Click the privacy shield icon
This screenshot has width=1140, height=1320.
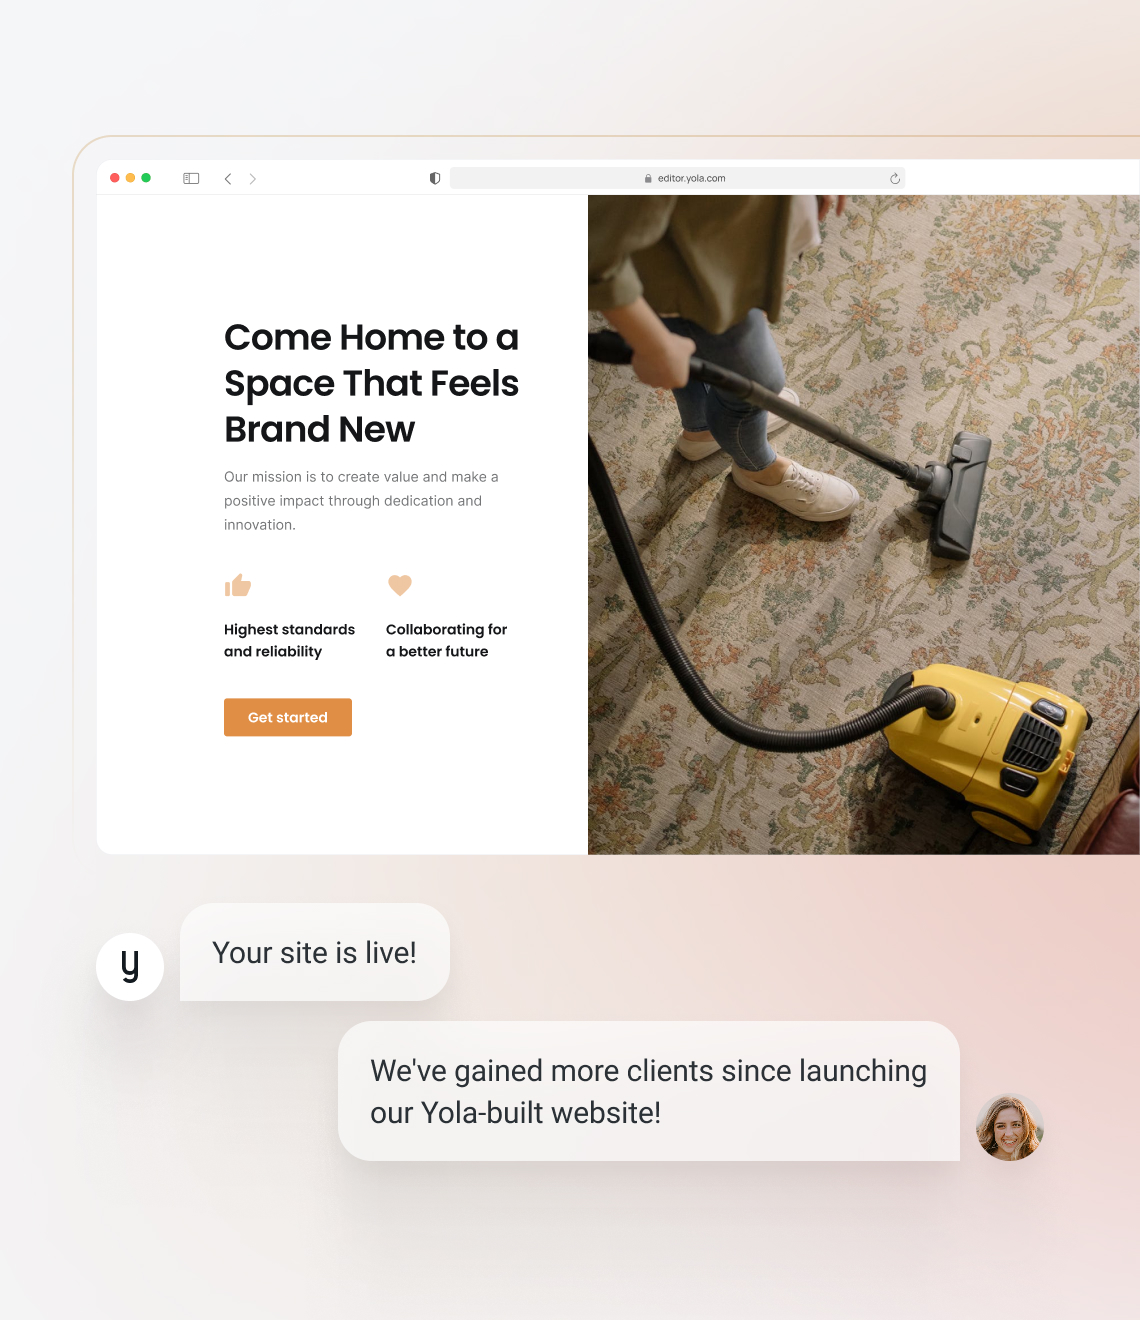(x=434, y=178)
